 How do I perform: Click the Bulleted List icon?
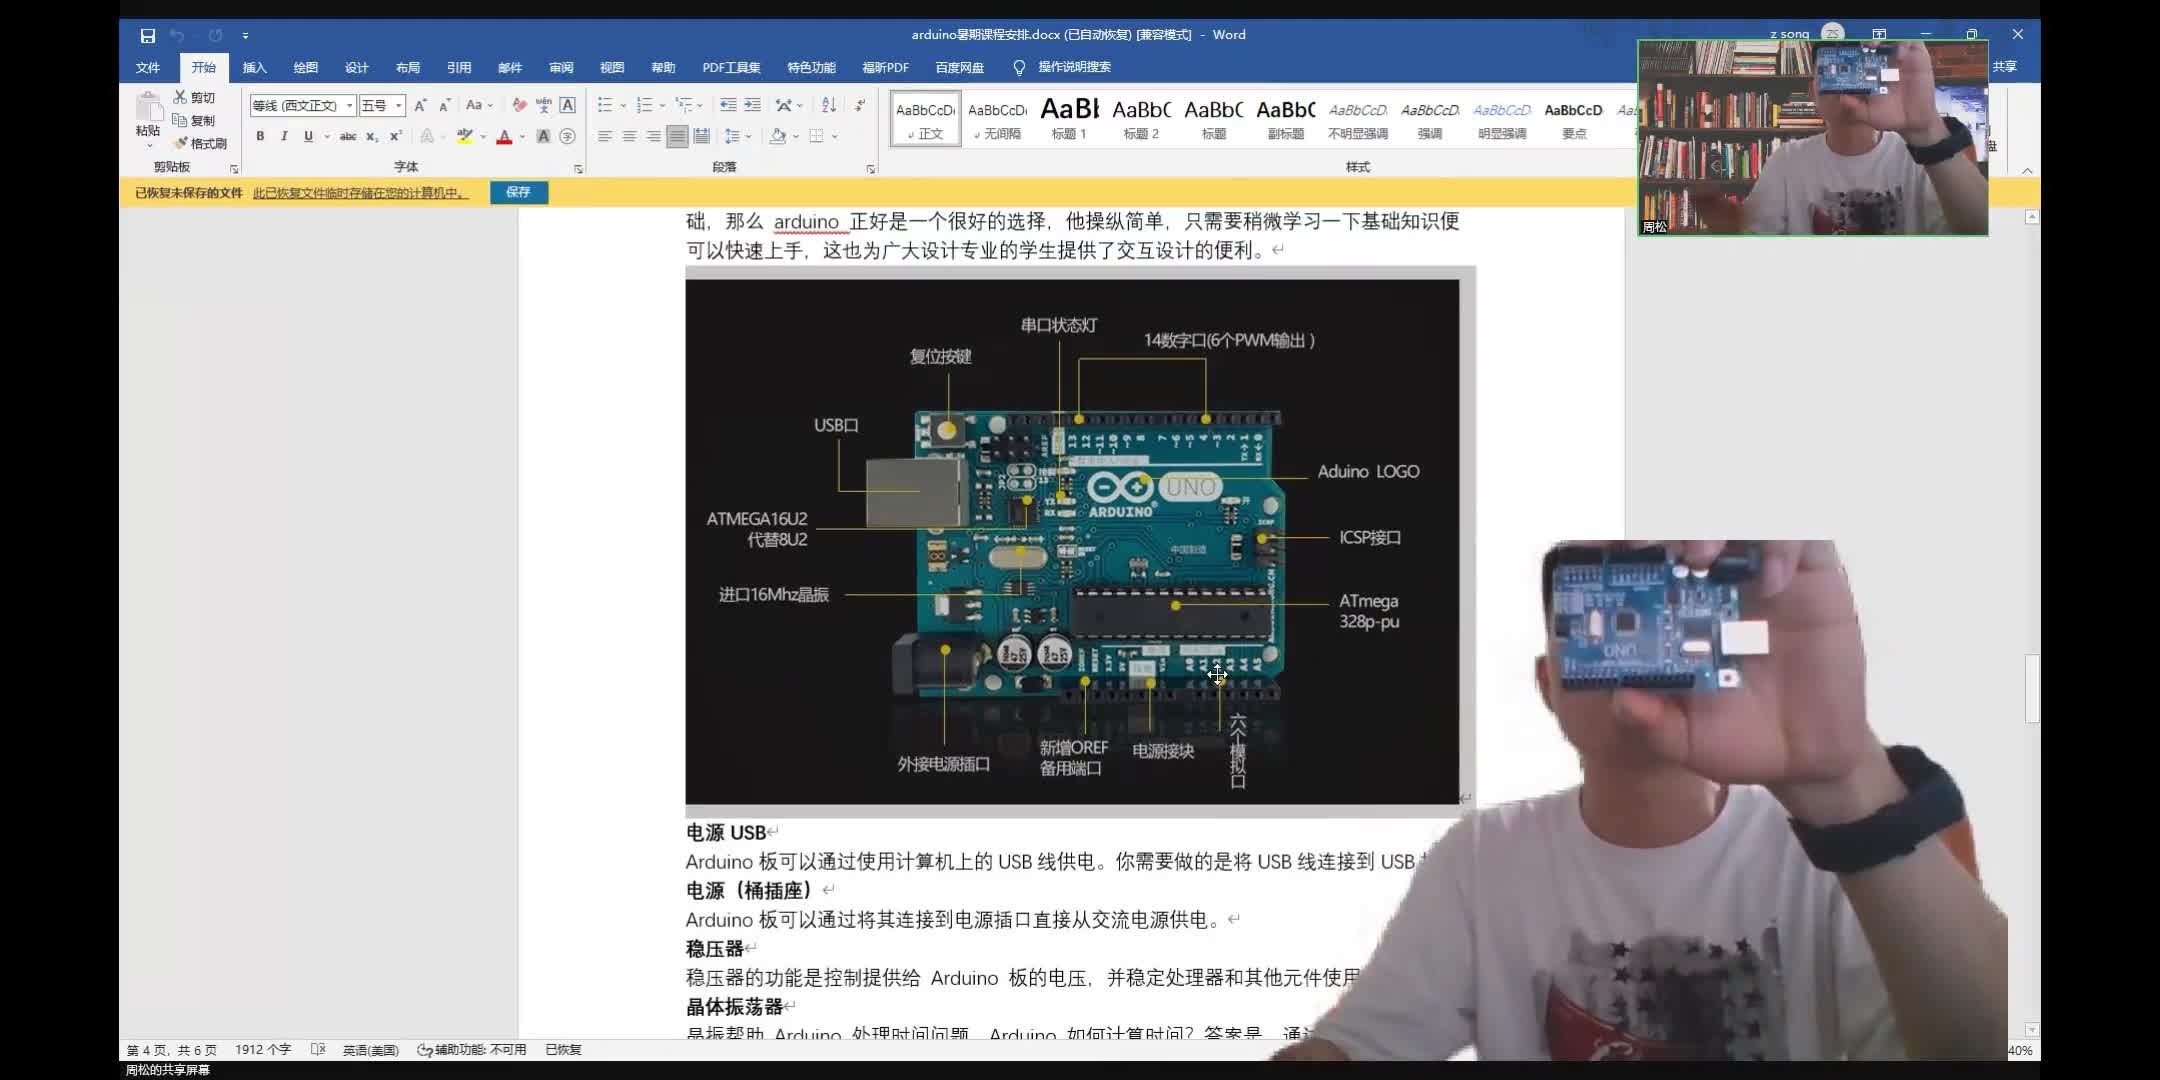pyautogui.click(x=604, y=105)
